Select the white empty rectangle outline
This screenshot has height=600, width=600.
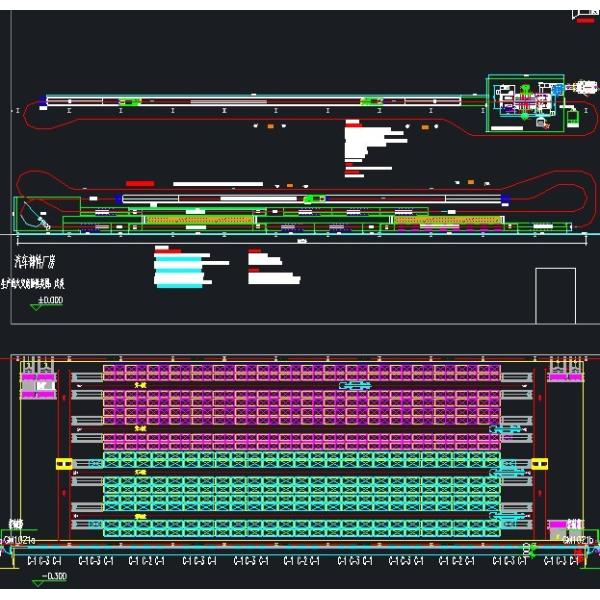[555, 295]
